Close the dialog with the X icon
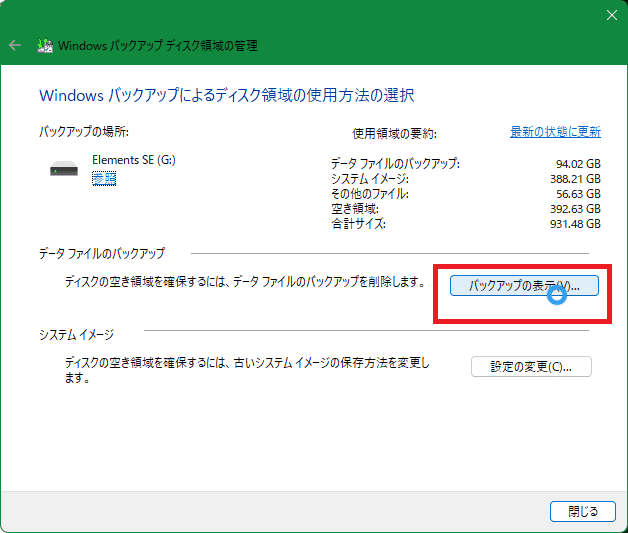The image size is (628, 533). [612, 14]
